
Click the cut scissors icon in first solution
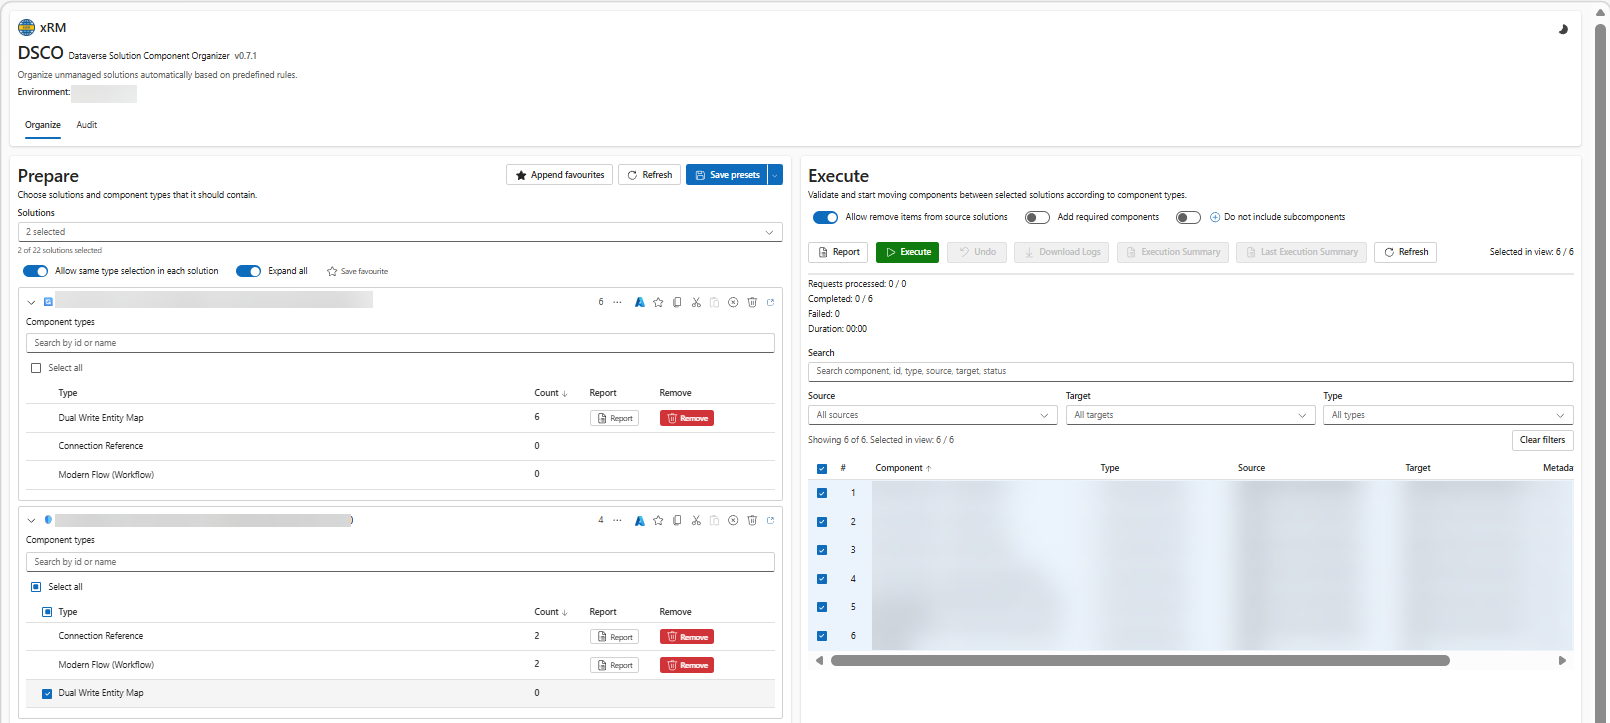696,302
